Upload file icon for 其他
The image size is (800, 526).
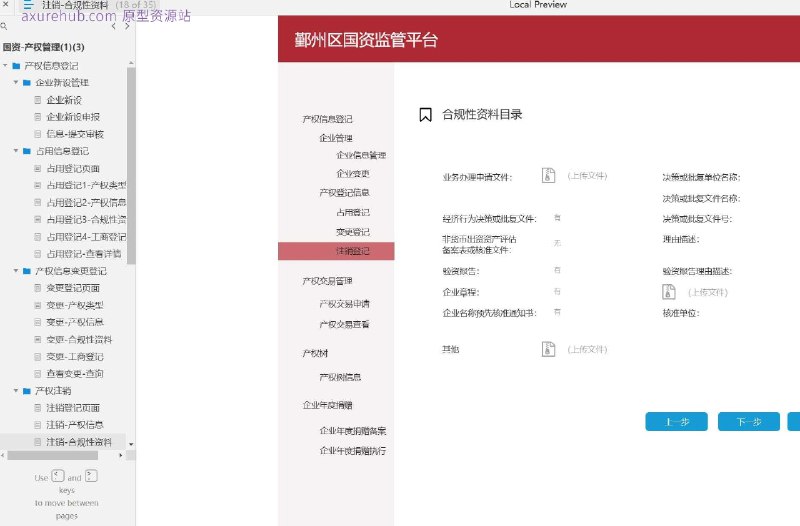(548, 349)
